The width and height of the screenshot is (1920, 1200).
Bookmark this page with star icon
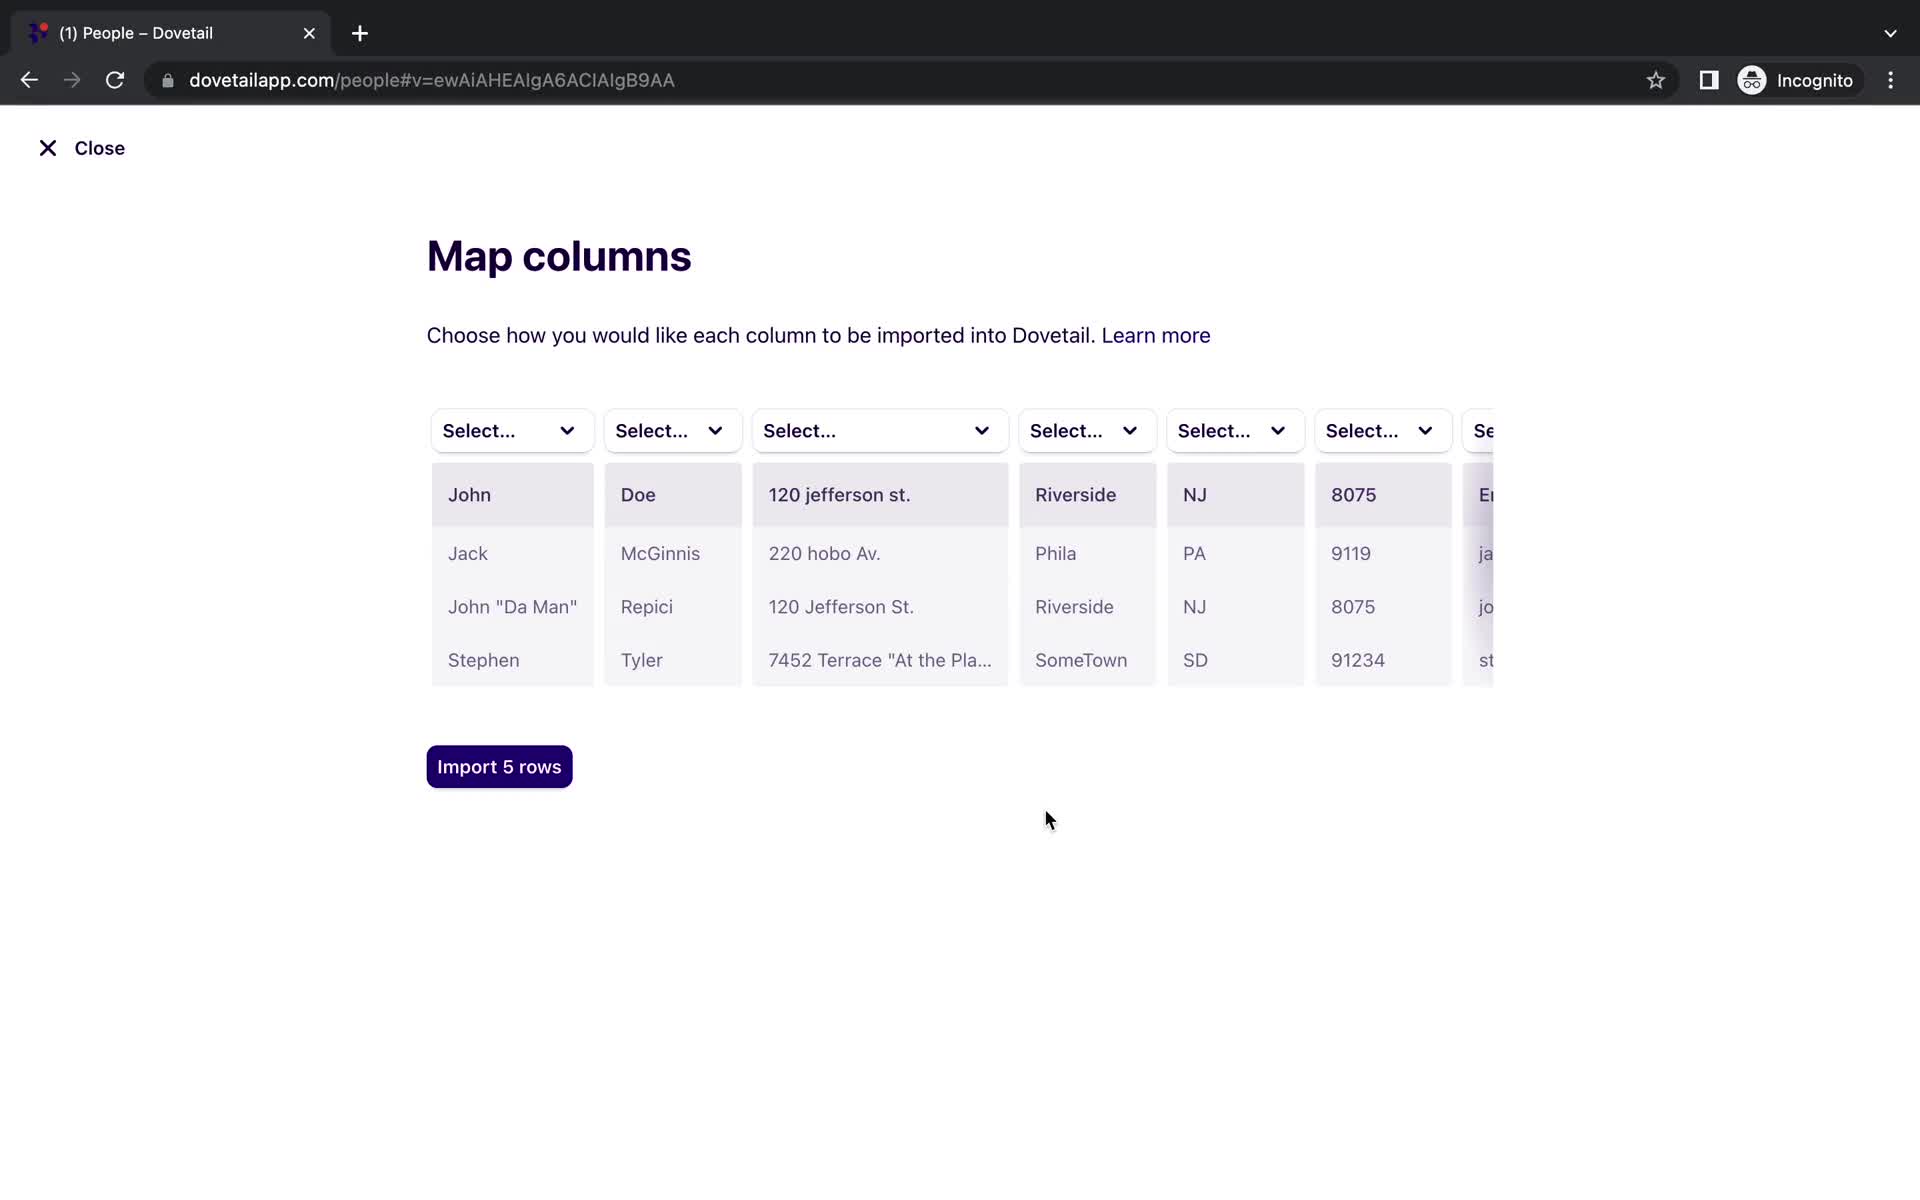pyautogui.click(x=1656, y=80)
